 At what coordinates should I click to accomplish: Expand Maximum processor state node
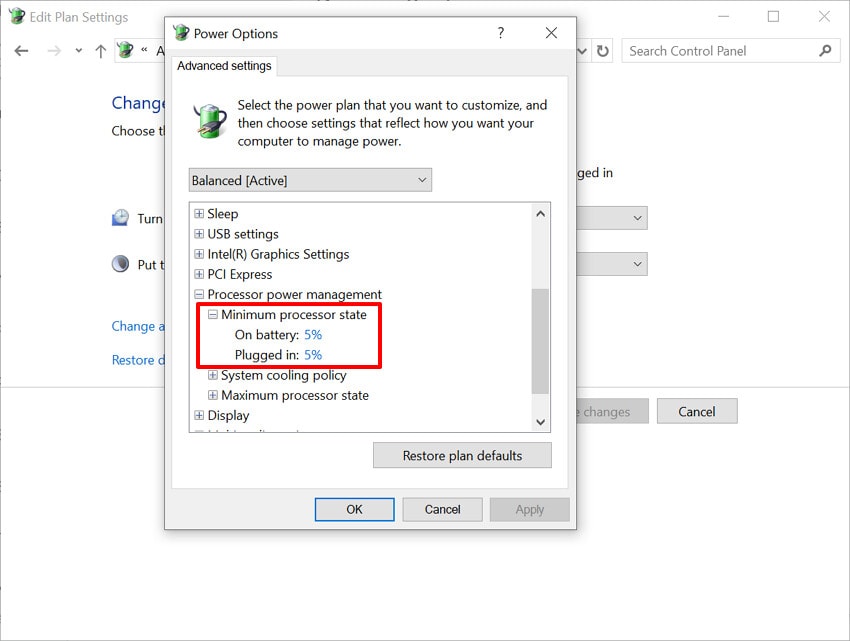coord(213,395)
